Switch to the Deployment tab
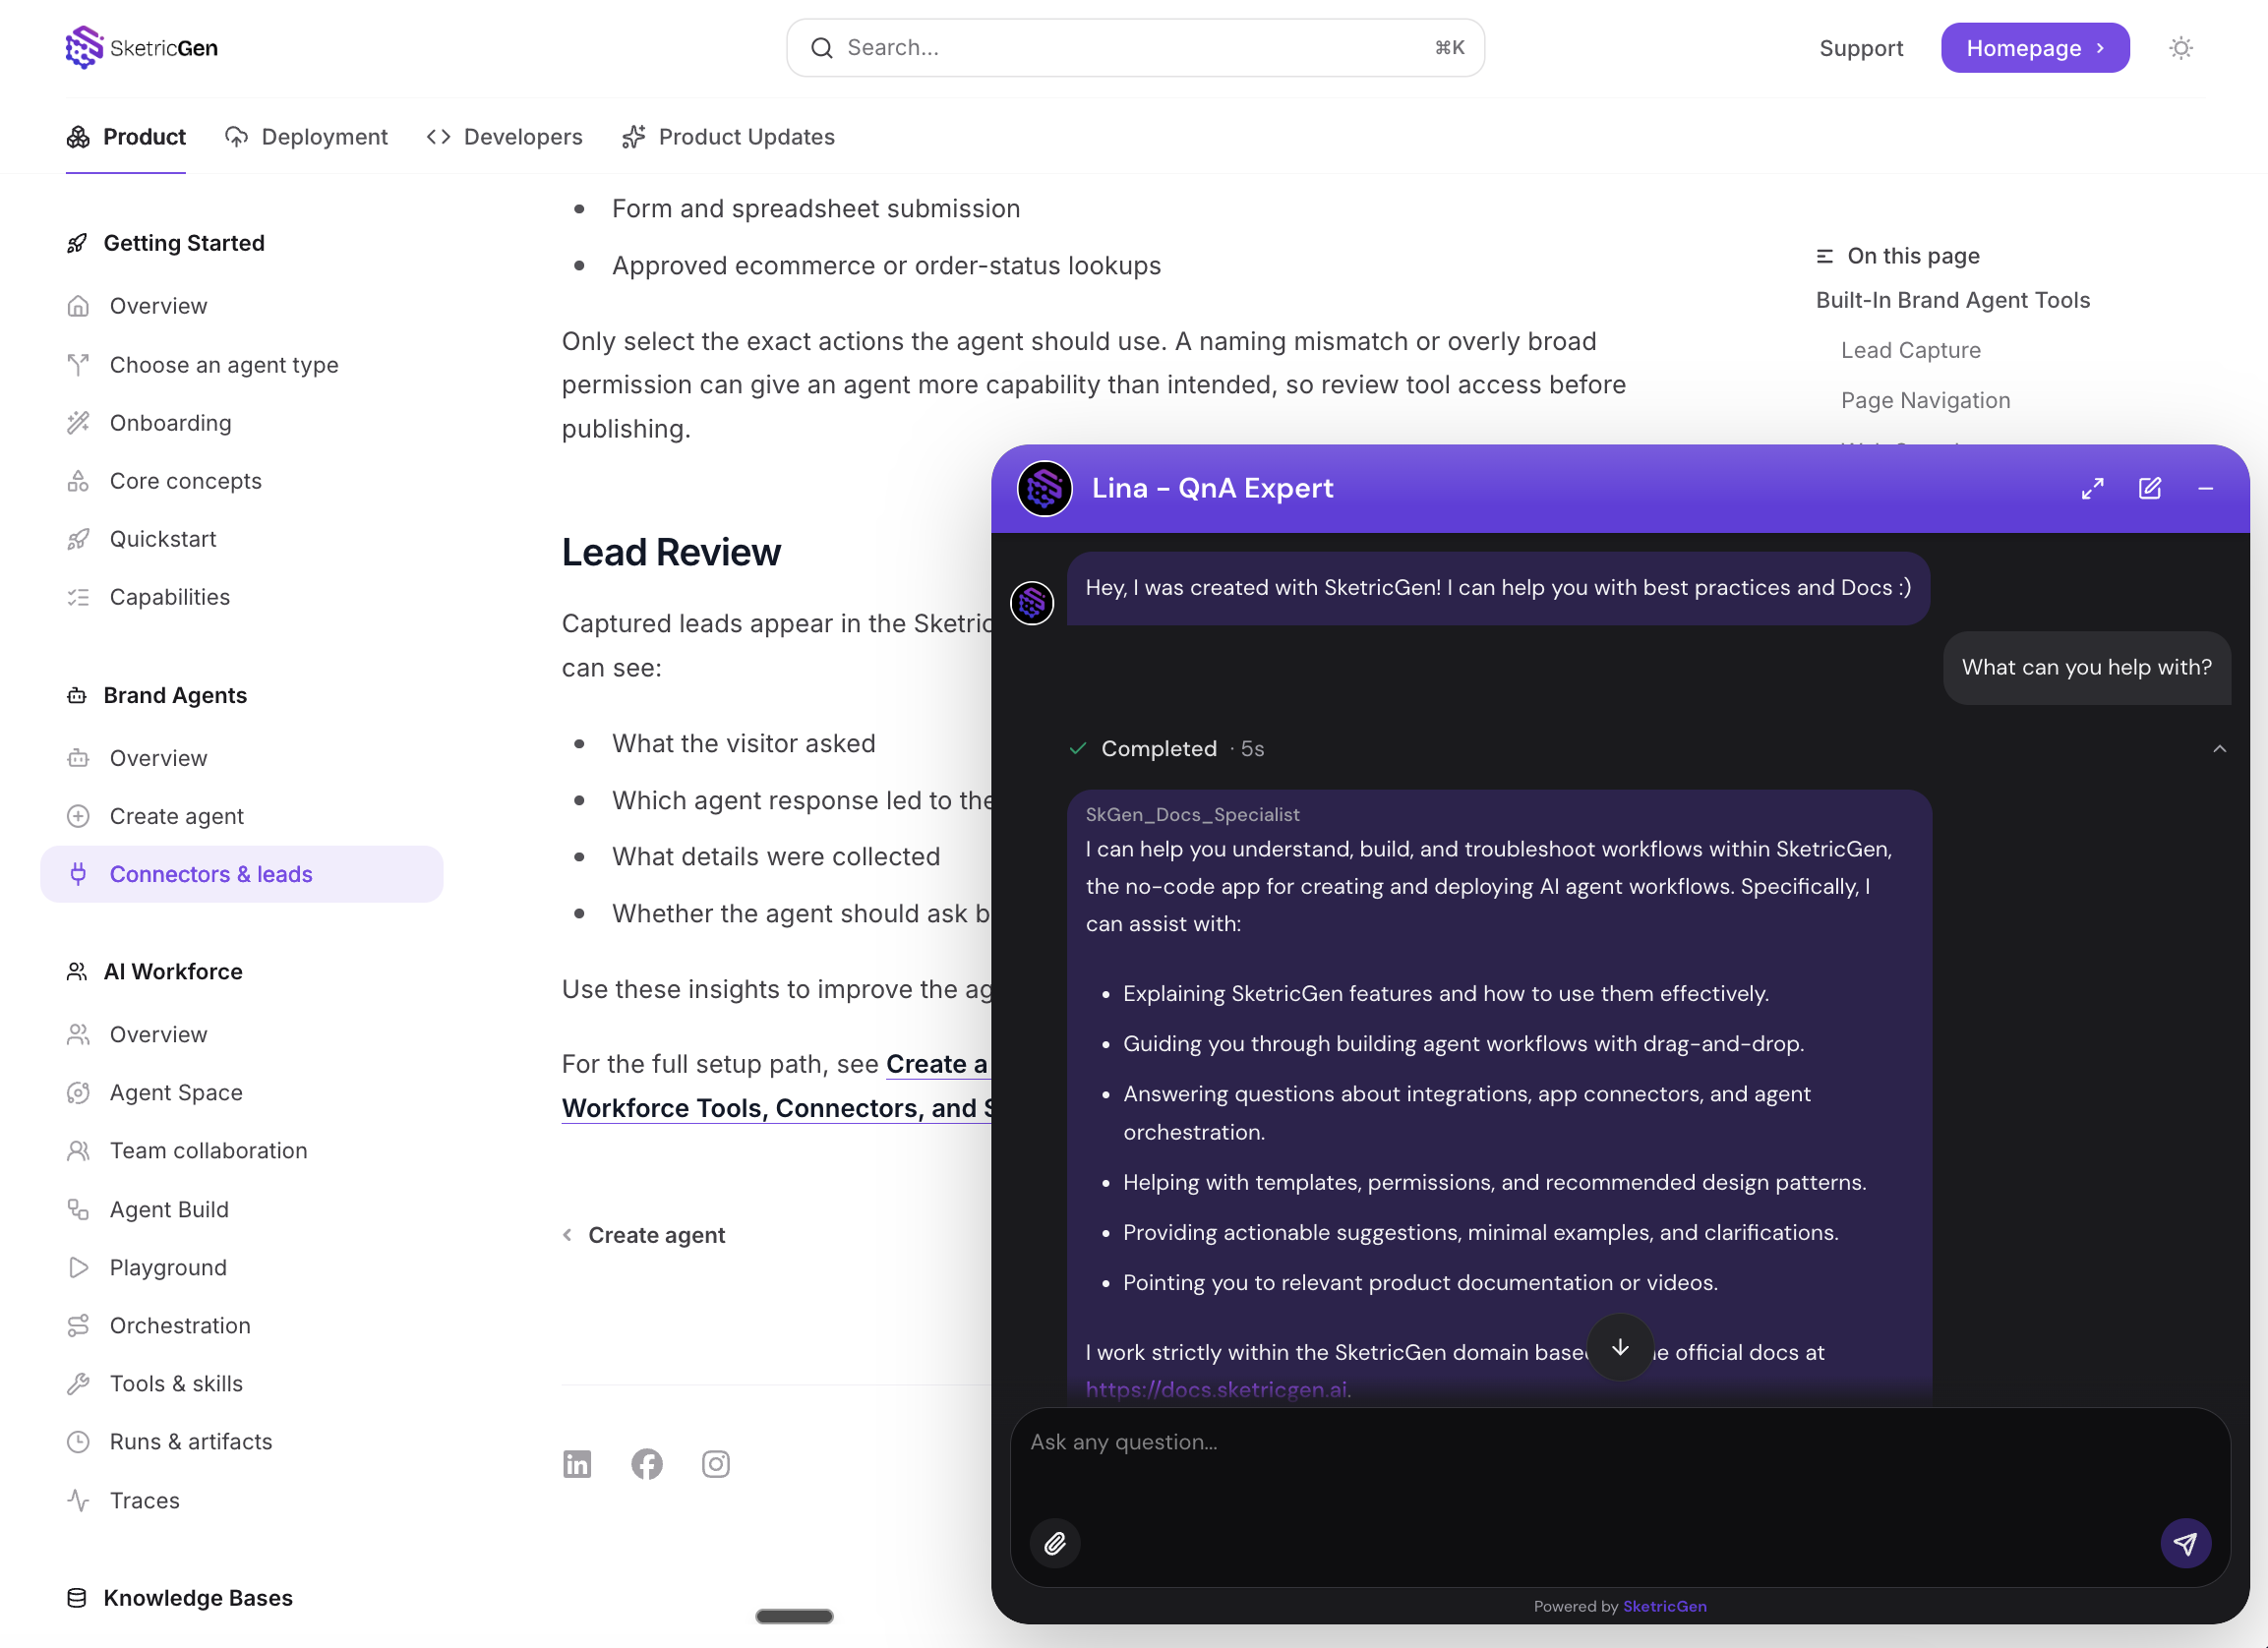 (306, 137)
